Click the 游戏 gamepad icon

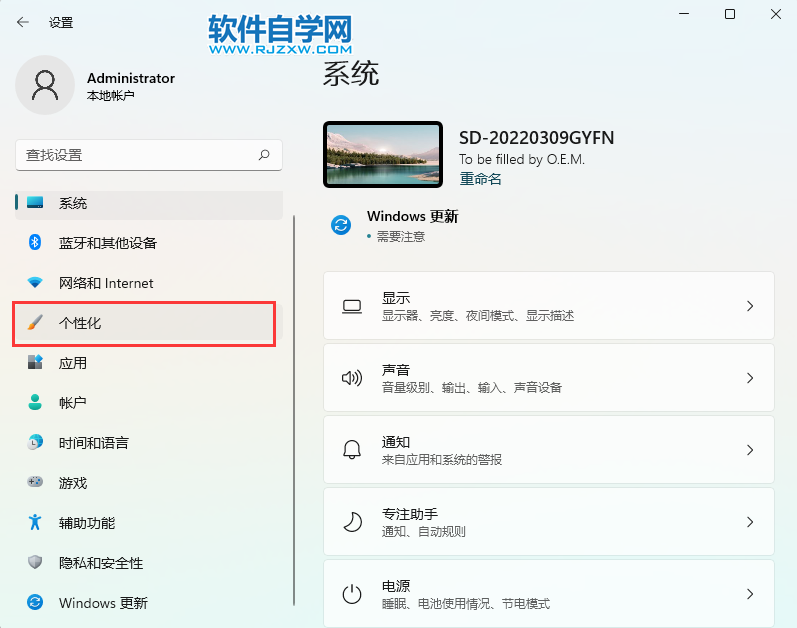click(x=35, y=483)
